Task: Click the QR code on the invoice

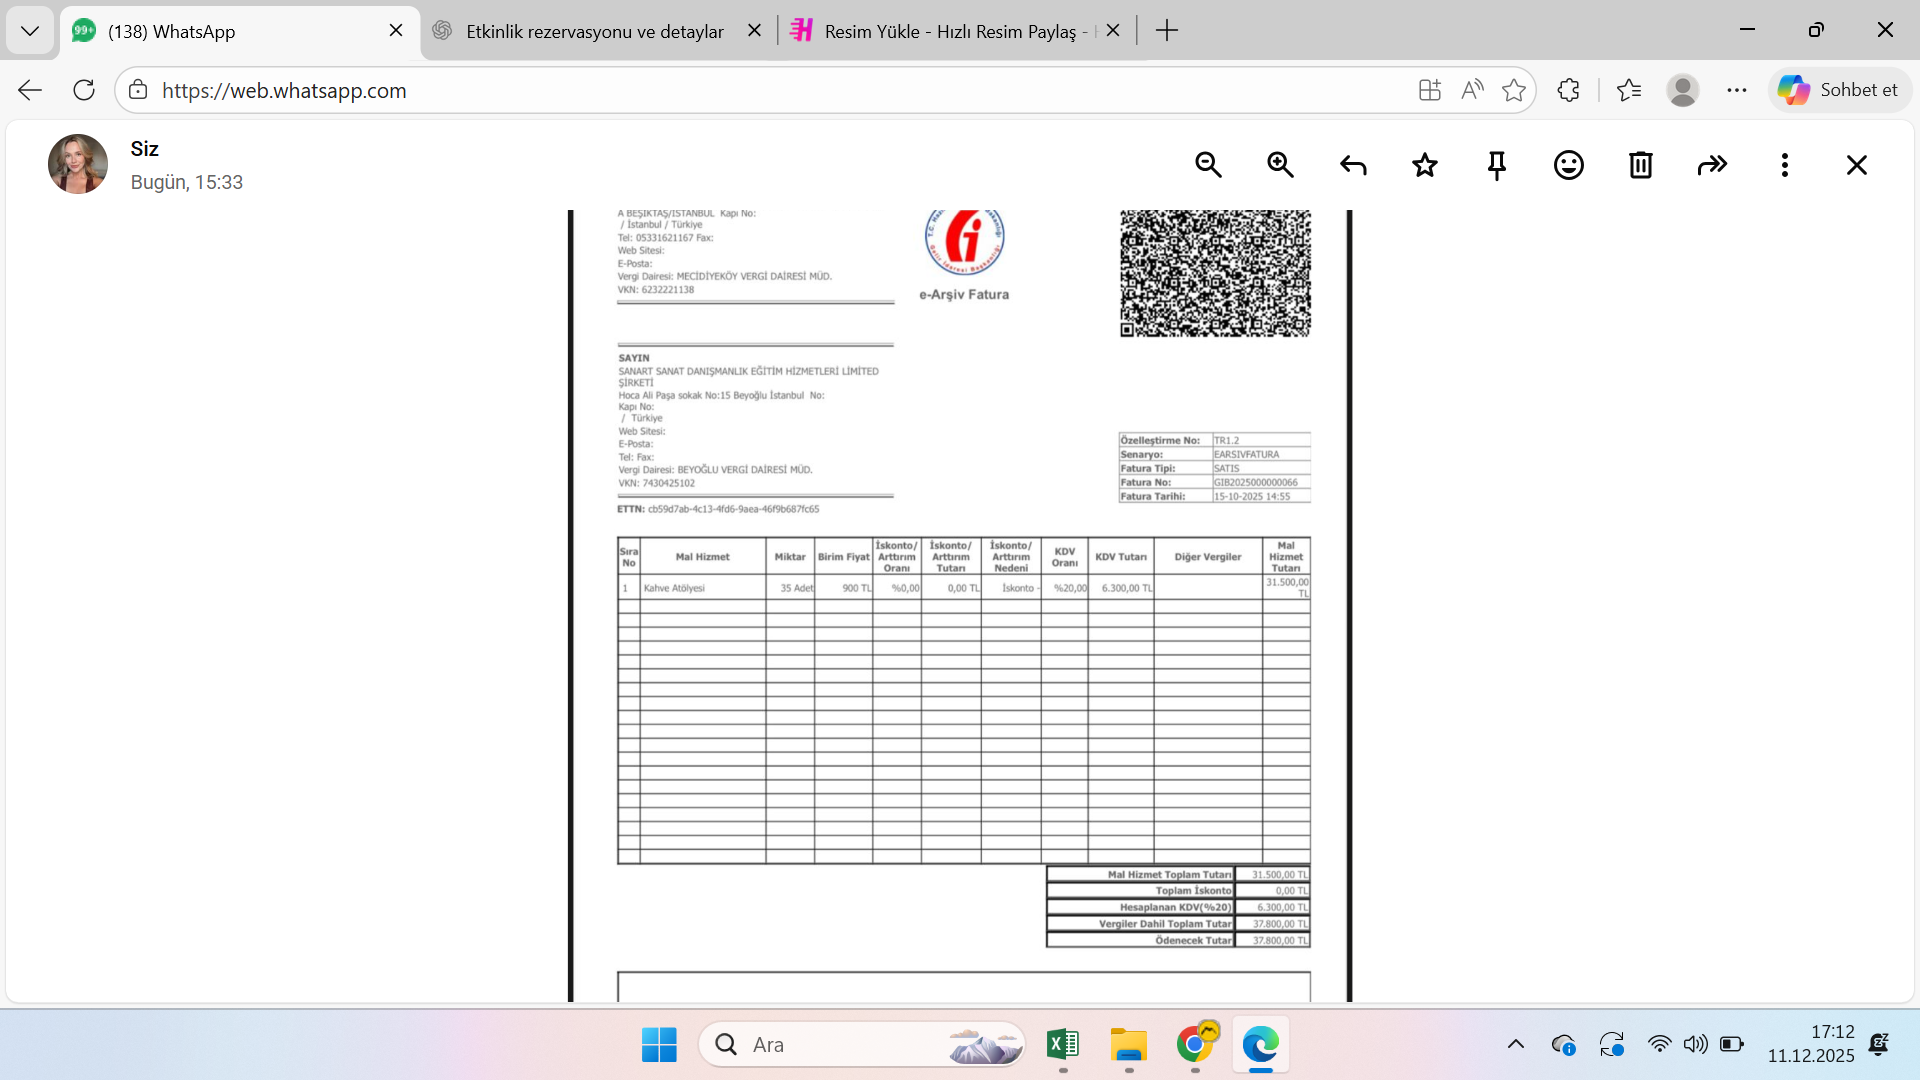Action: pyautogui.click(x=1215, y=273)
